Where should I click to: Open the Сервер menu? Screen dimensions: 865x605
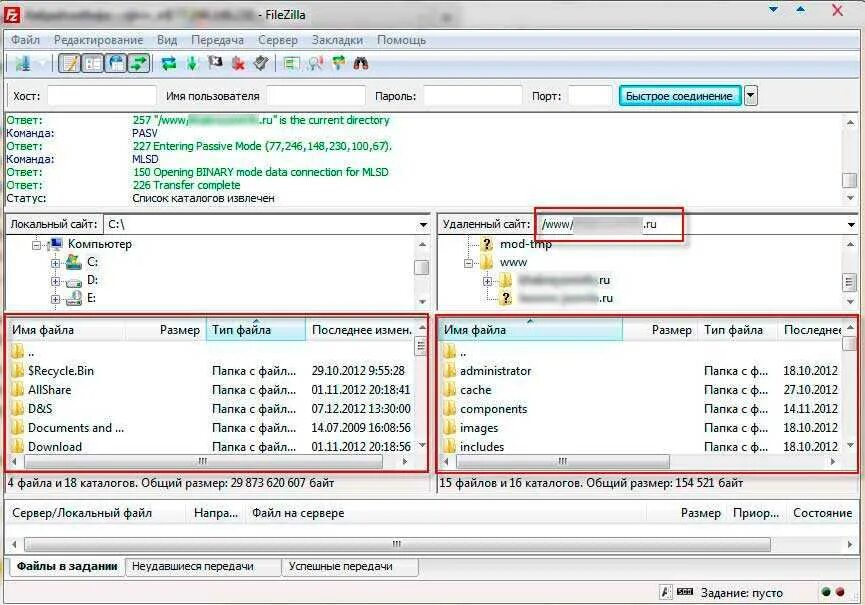278,39
